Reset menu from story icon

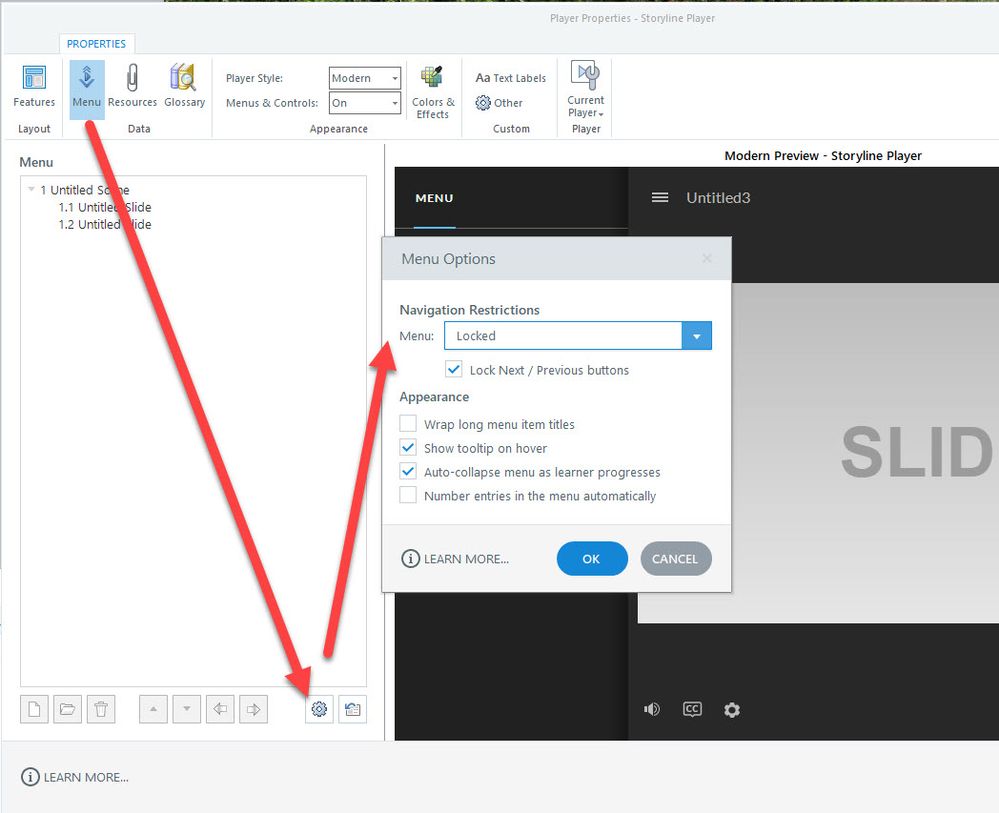pyautogui.click(x=352, y=709)
